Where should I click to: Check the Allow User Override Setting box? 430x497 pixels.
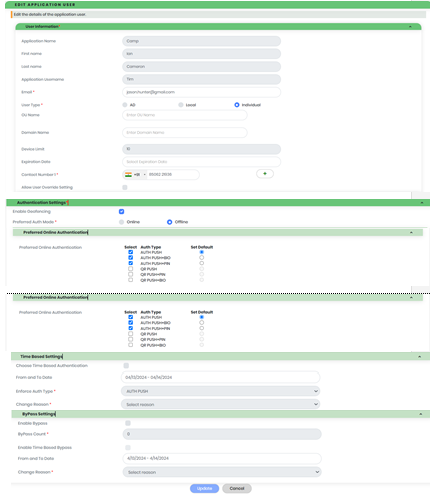tap(125, 187)
